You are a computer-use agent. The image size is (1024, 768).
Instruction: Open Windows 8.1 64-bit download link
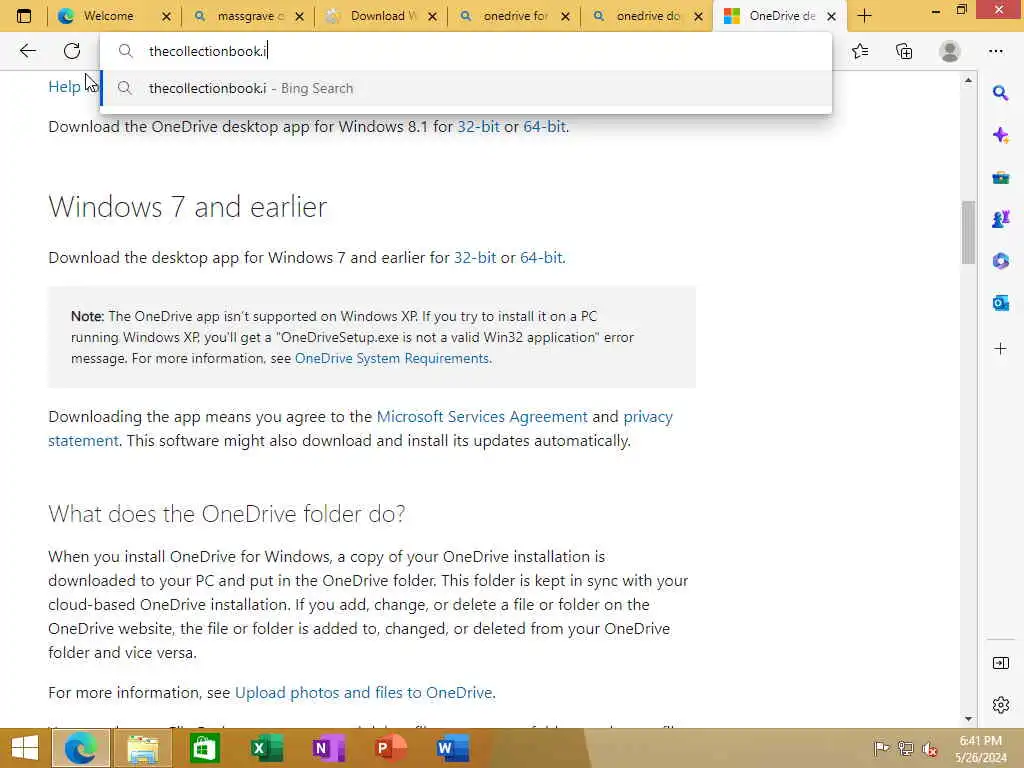pyautogui.click(x=545, y=126)
